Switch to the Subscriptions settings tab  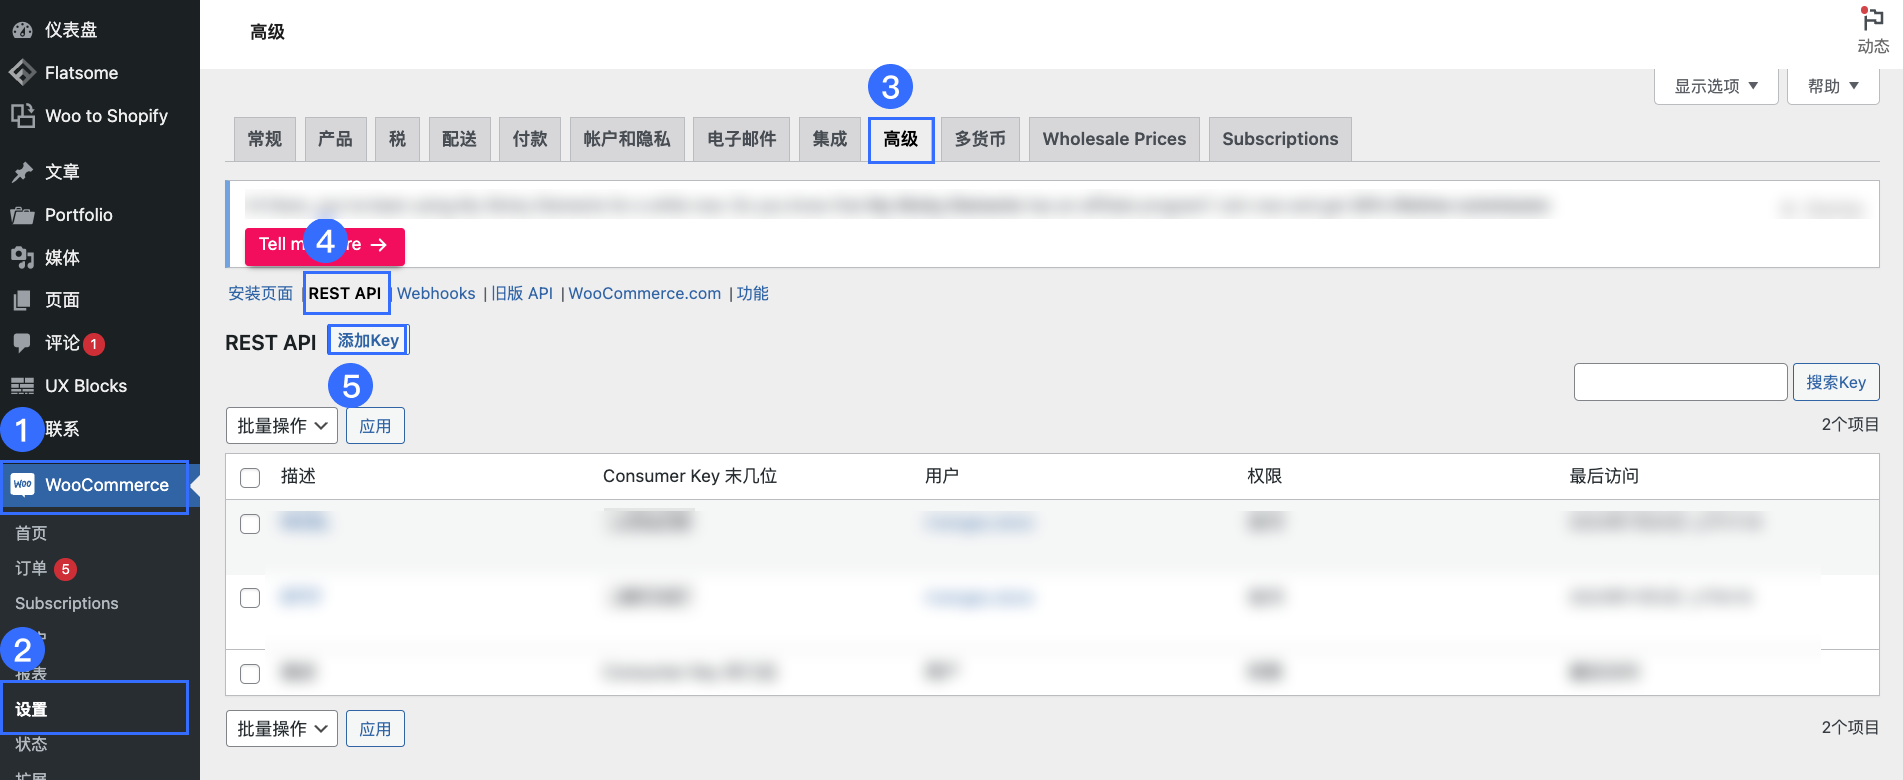(x=1280, y=139)
